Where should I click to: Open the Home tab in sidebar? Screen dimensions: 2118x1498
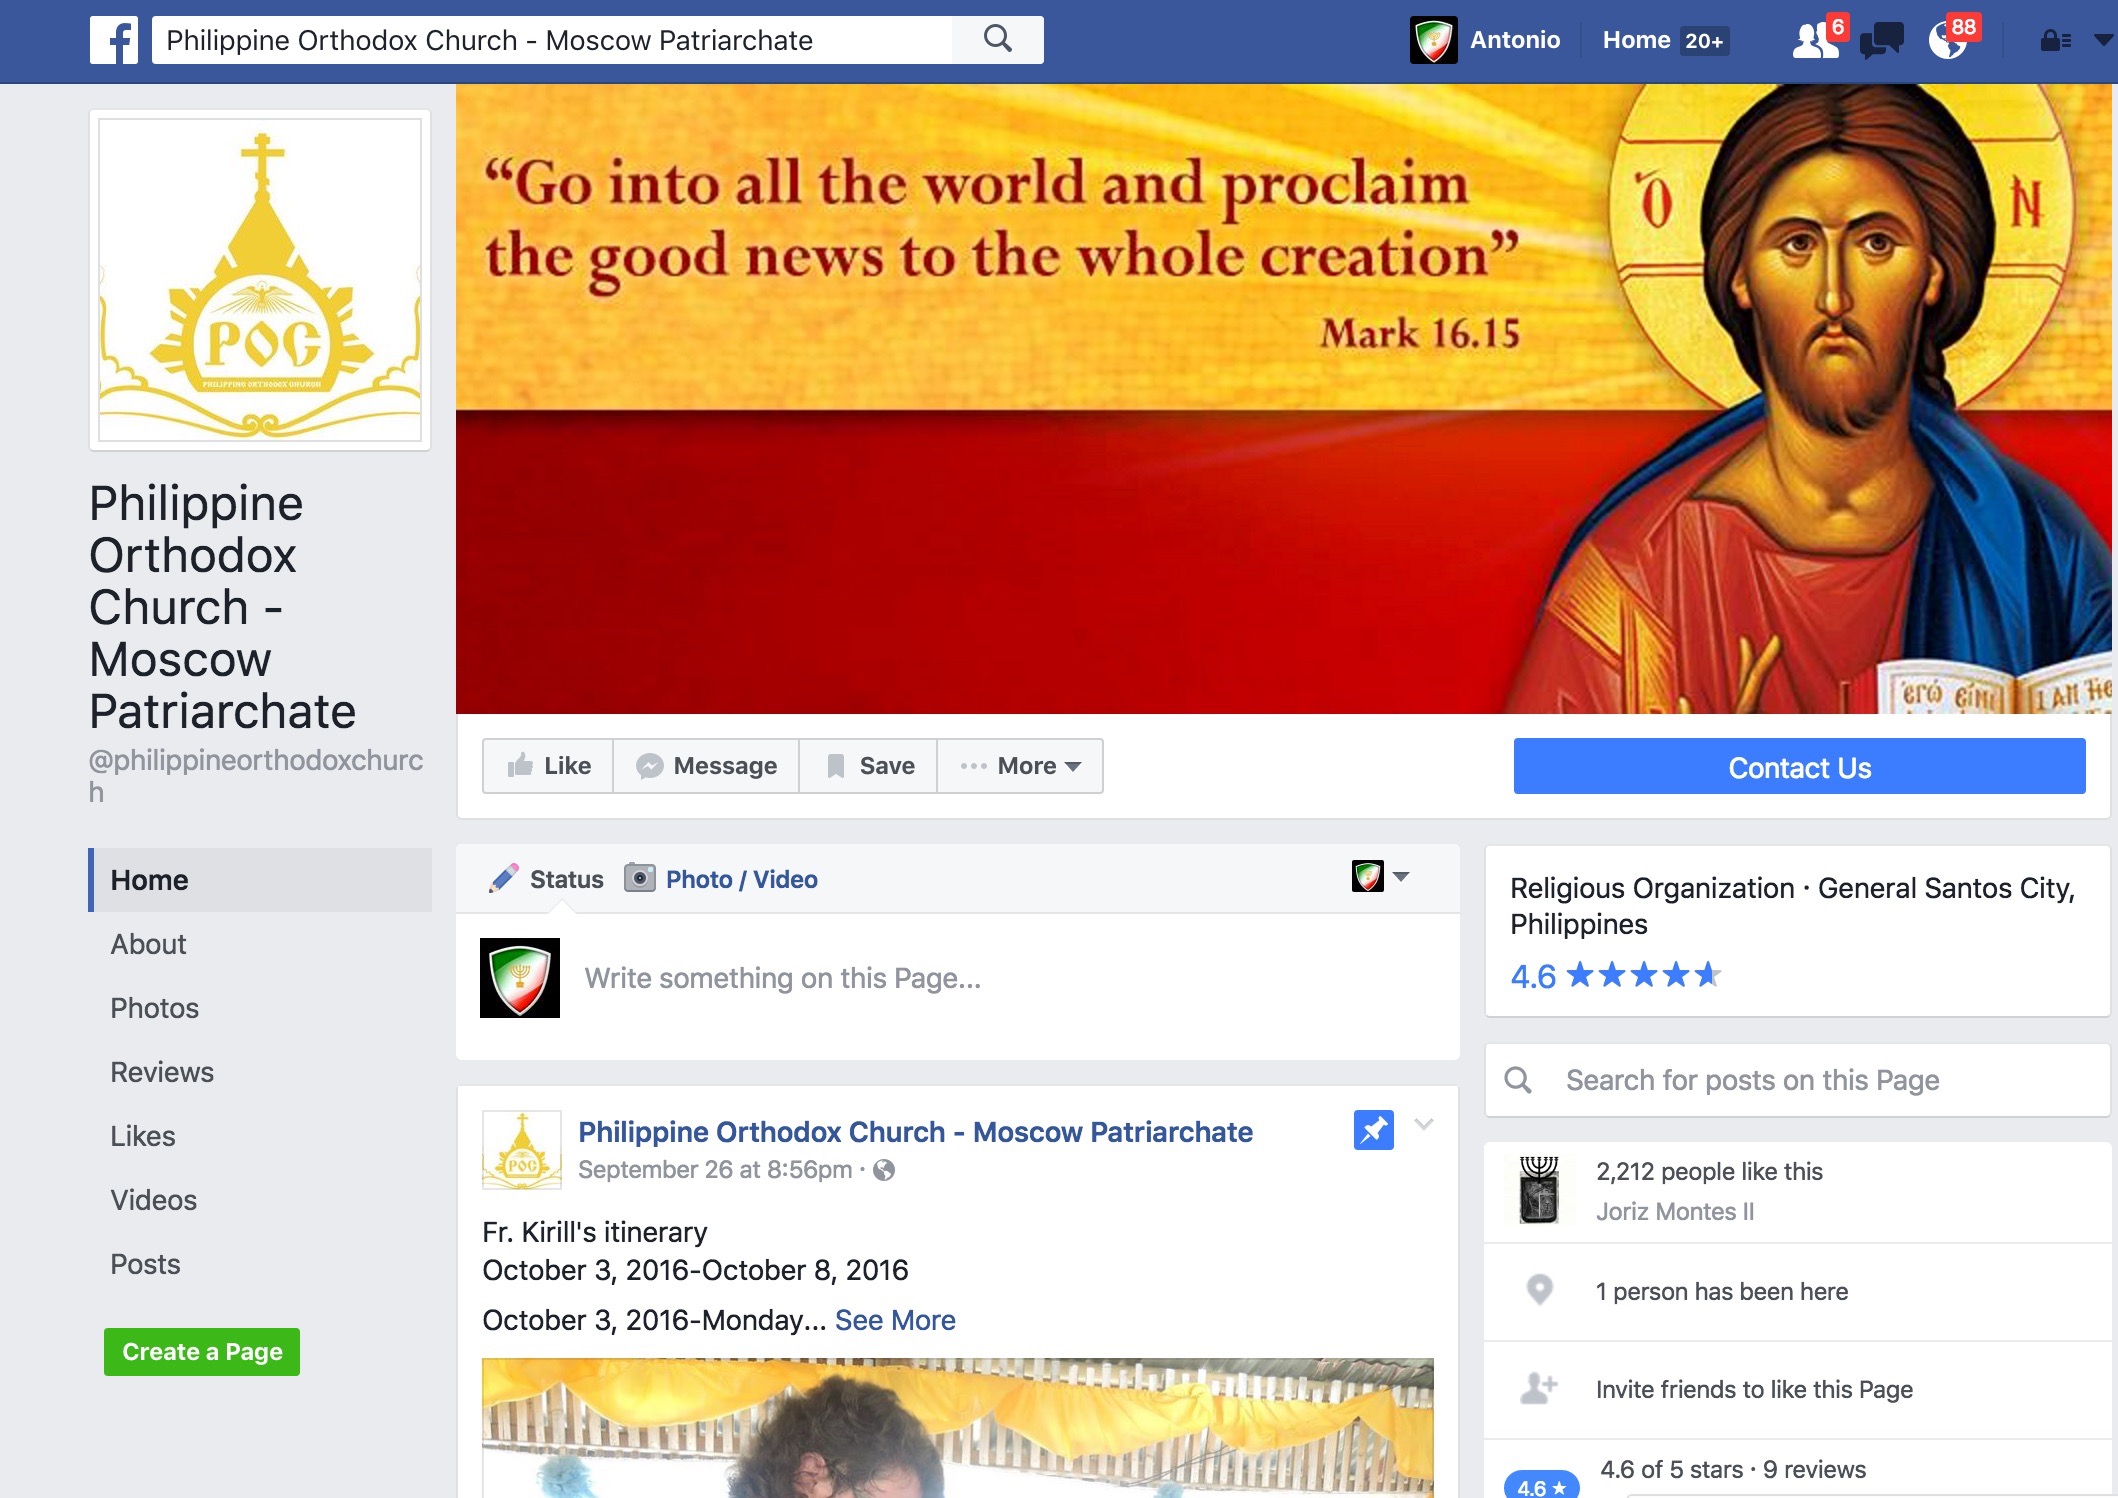[260, 880]
